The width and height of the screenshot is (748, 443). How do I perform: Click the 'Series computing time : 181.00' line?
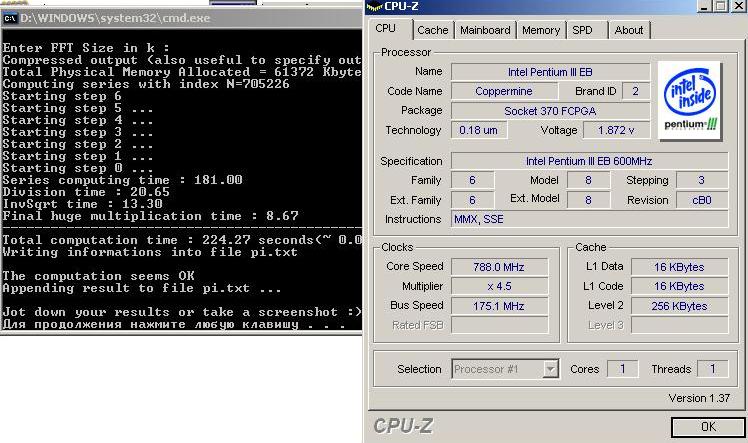[123, 180]
